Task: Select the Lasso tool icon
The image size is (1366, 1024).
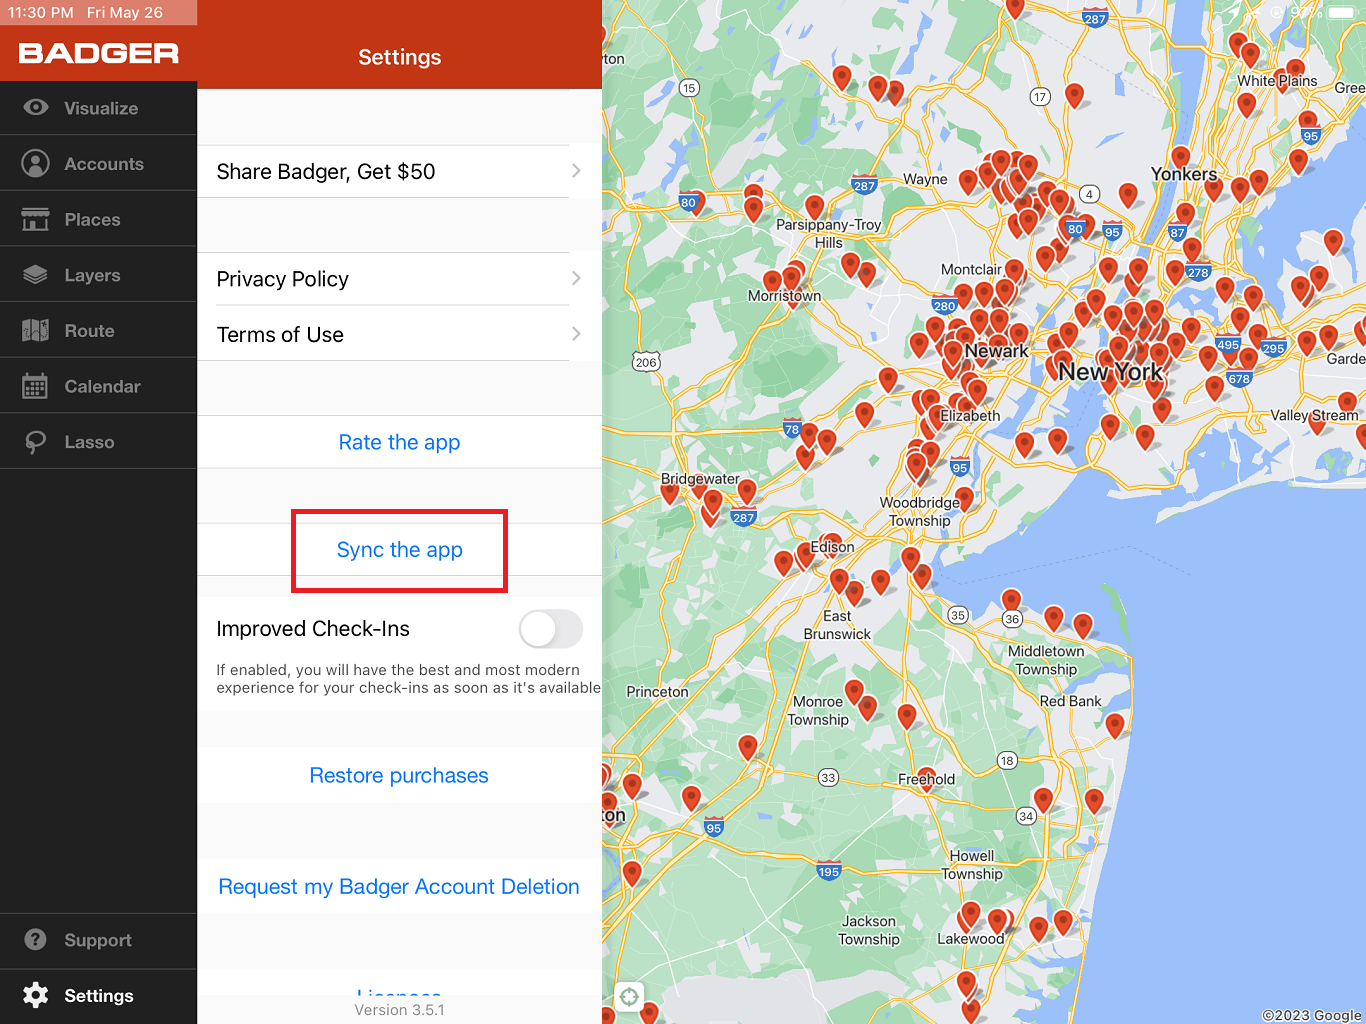Action: click(x=36, y=442)
